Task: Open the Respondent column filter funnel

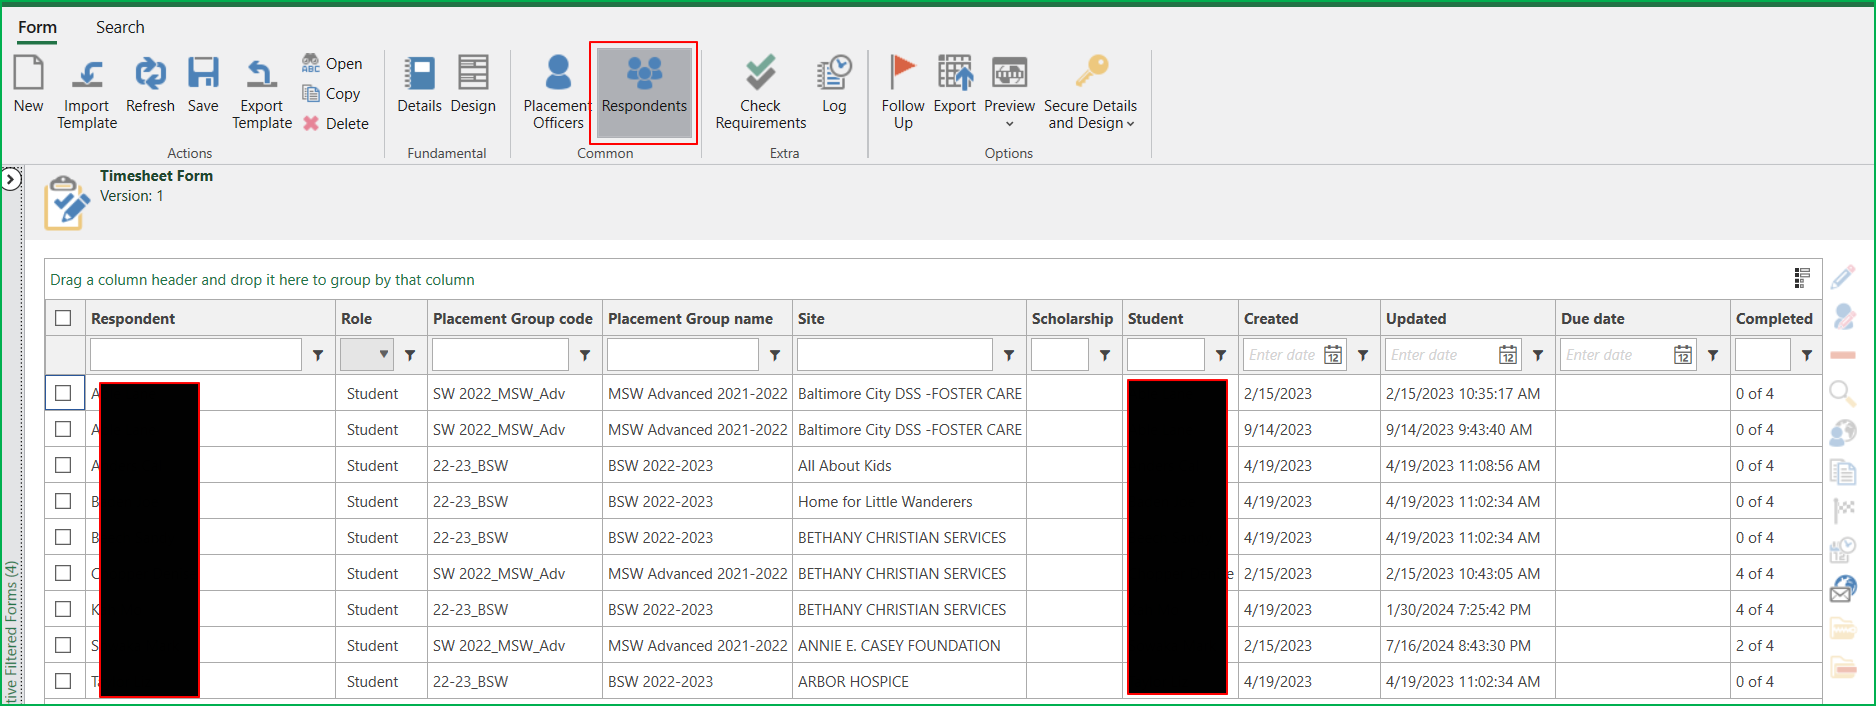Action: (318, 355)
